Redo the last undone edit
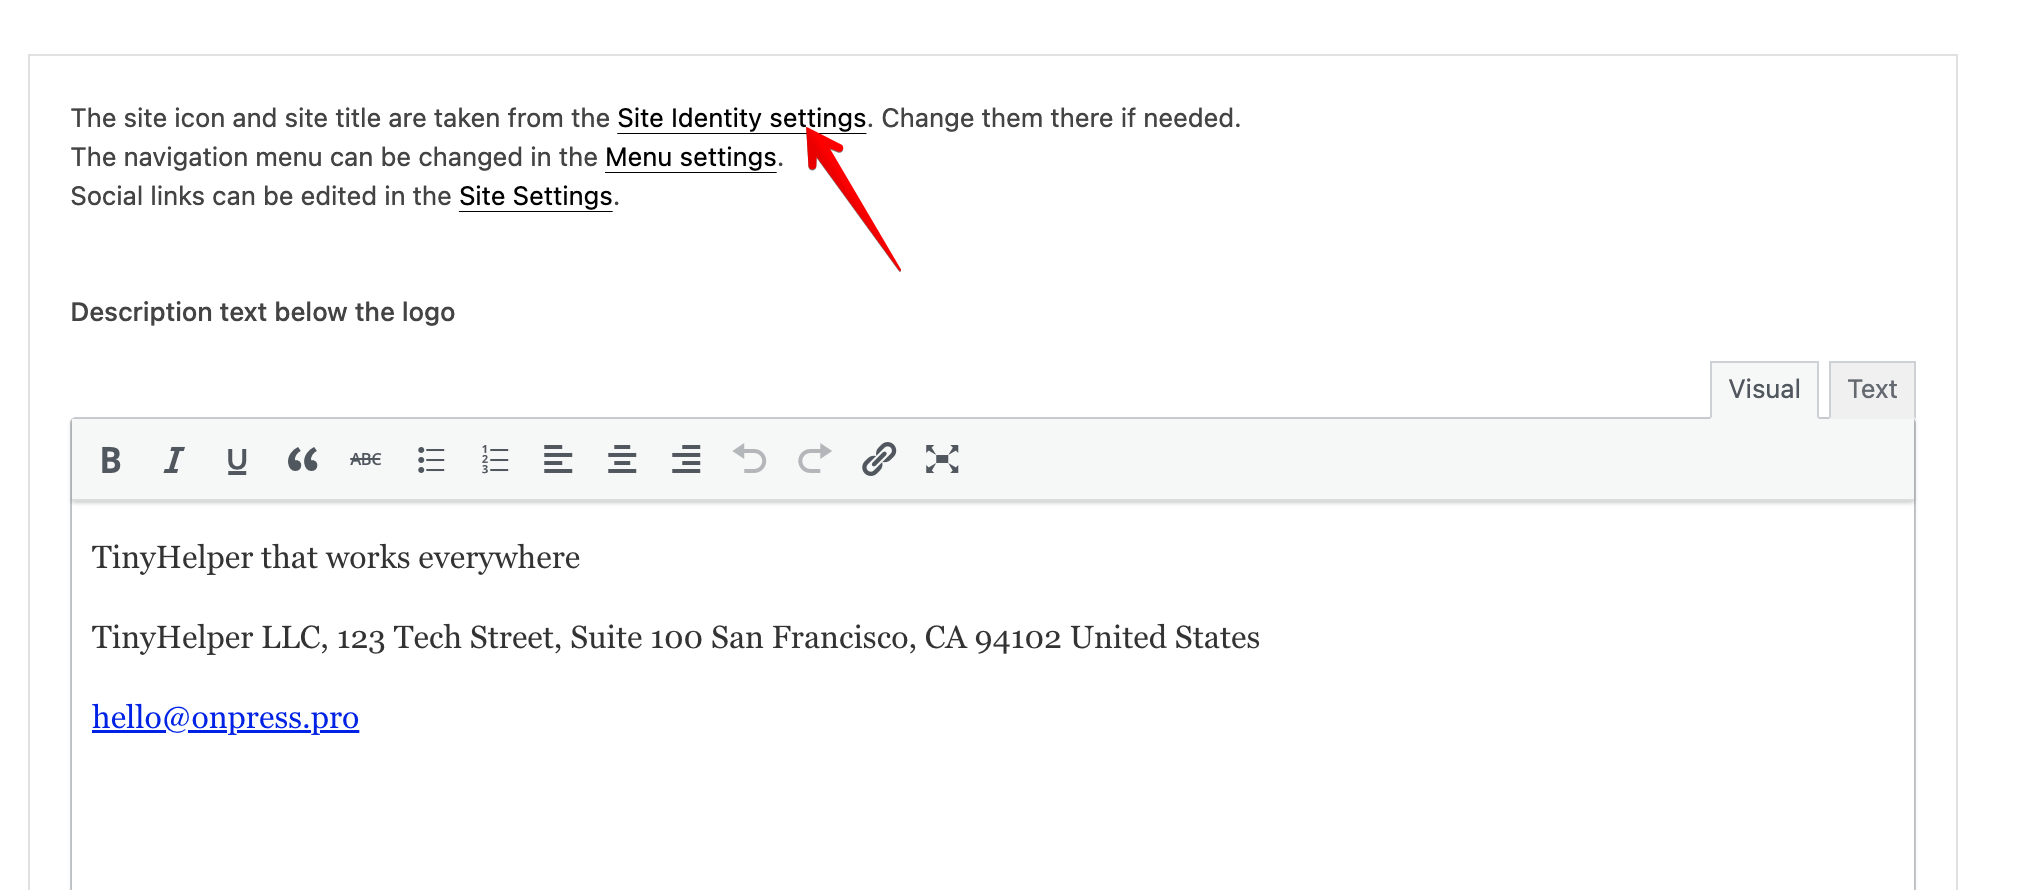The image size is (2040, 890). (814, 460)
